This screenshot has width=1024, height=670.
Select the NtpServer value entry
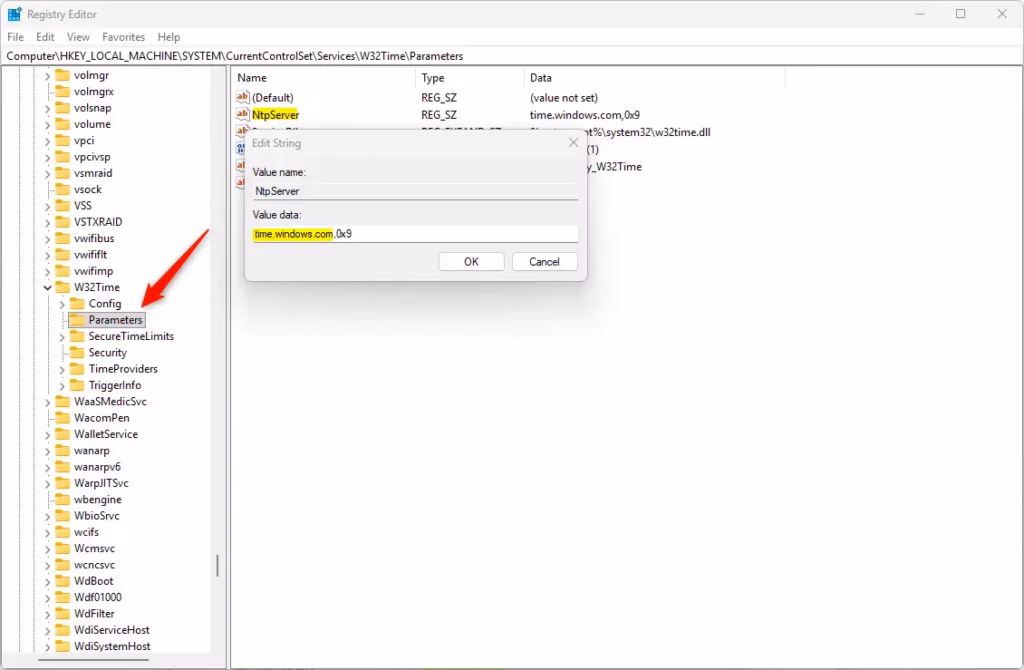tap(276, 115)
